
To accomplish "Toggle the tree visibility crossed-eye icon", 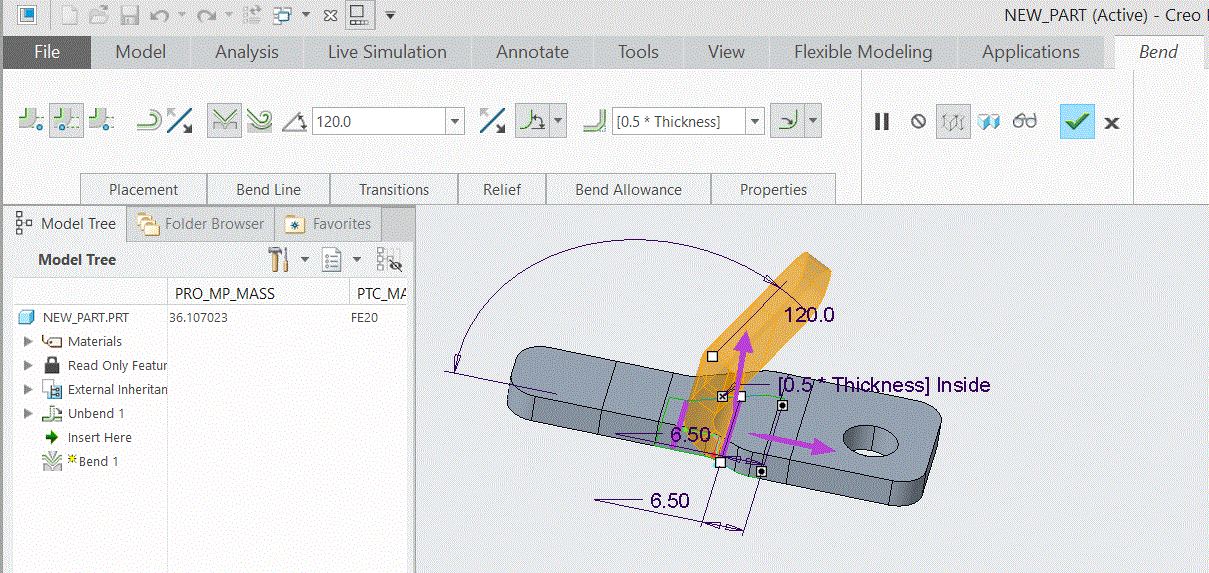I will (x=388, y=260).
